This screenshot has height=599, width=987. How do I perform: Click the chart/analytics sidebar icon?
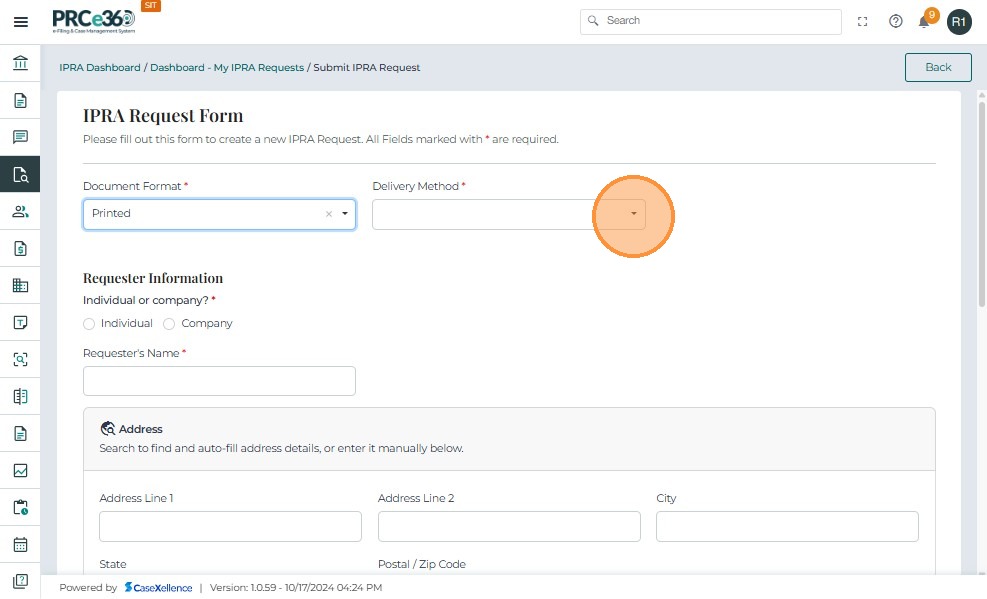(x=20, y=471)
